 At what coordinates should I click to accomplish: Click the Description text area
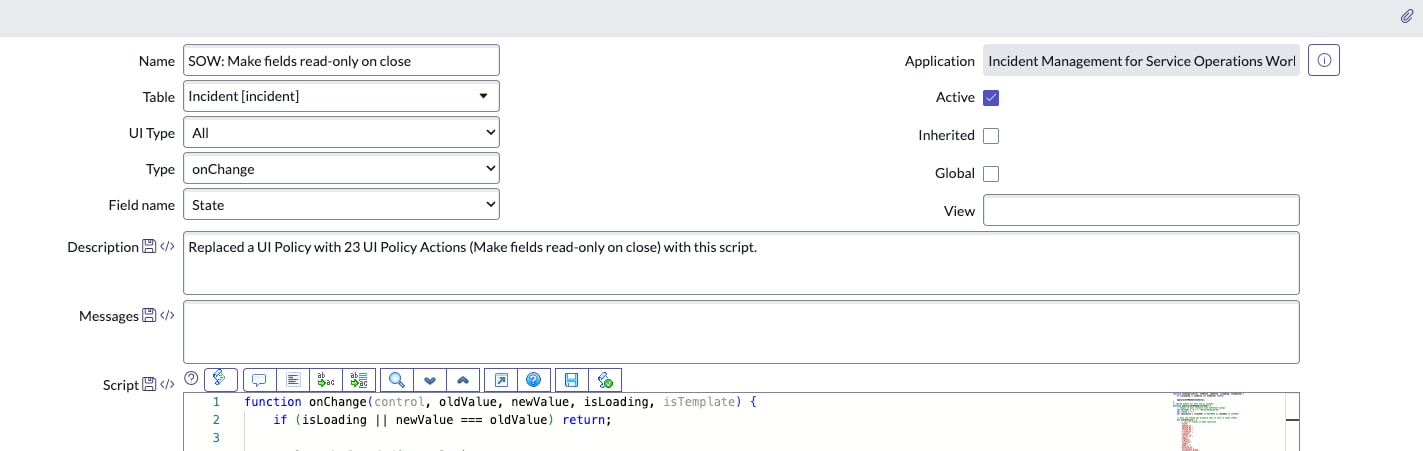coord(741,263)
